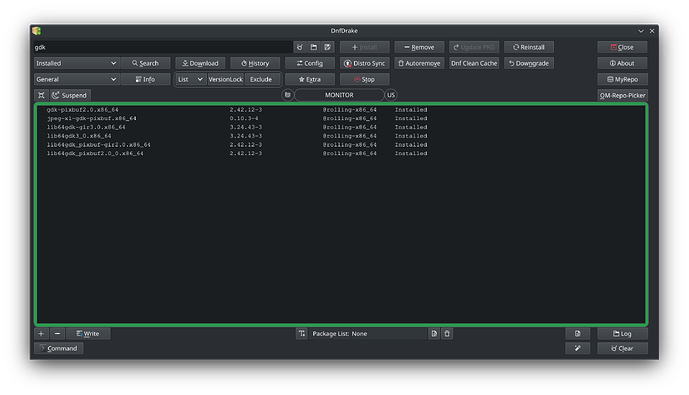Click the Distro Sync button

[365, 63]
